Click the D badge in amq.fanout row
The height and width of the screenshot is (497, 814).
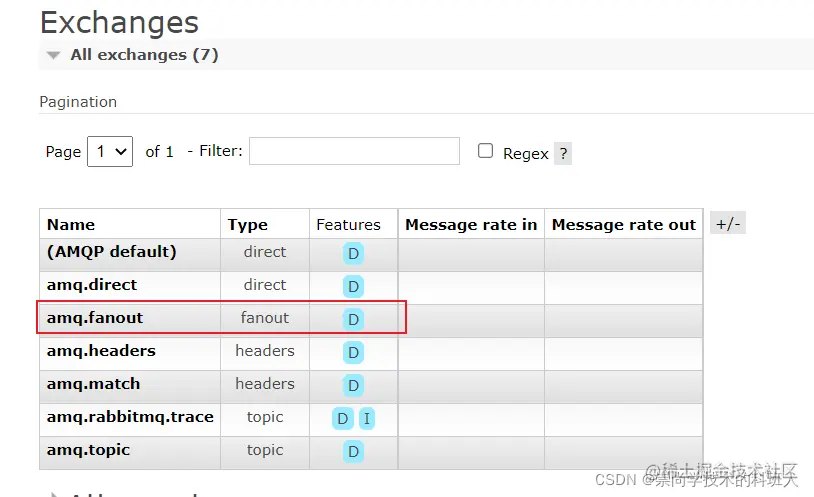tap(353, 319)
